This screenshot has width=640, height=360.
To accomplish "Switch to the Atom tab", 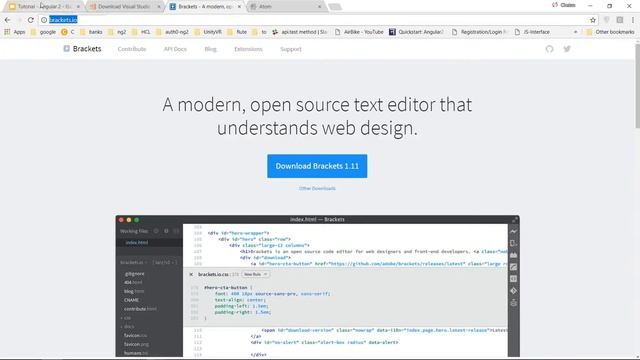I will [286, 7].
